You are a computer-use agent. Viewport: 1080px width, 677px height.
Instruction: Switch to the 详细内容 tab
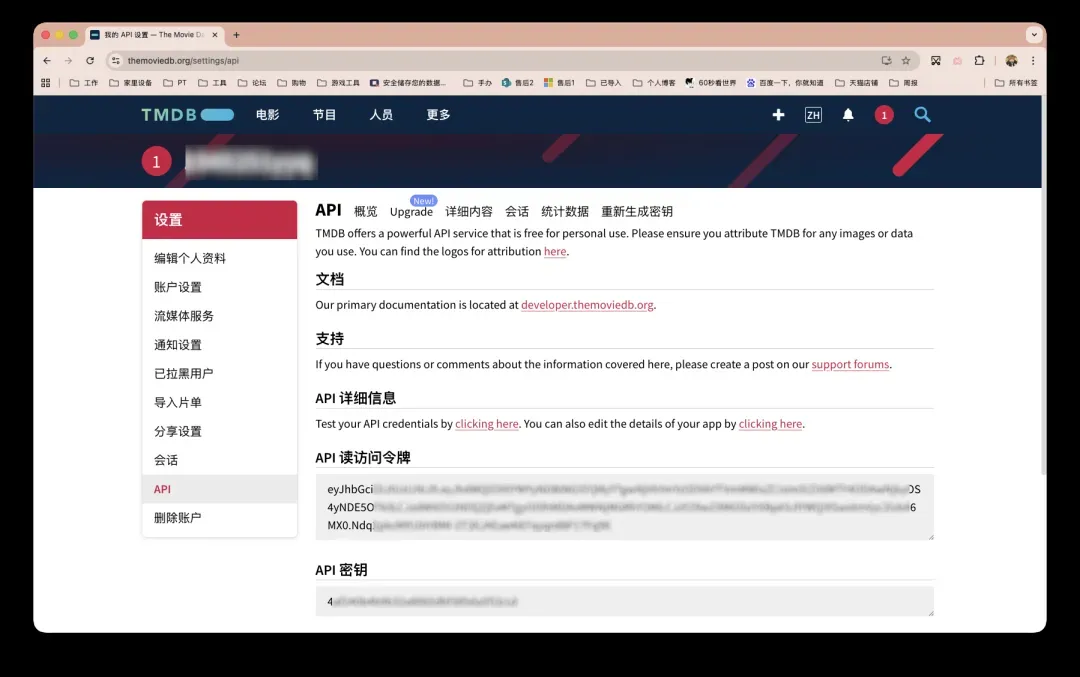469,211
